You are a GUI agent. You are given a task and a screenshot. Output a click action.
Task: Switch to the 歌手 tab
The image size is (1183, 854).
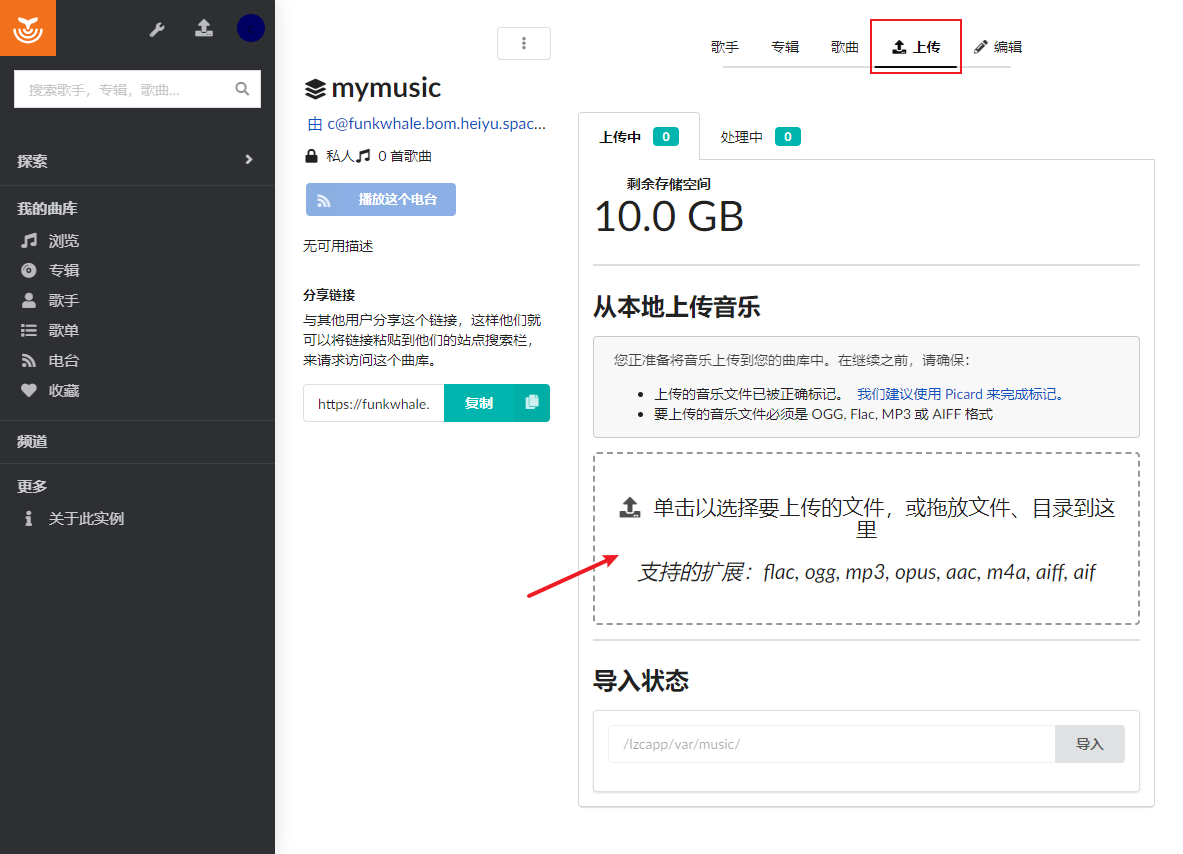[724, 47]
